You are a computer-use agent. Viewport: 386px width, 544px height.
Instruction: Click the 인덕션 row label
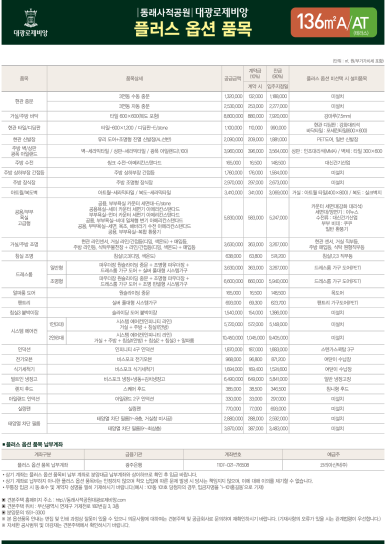click(24, 349)
